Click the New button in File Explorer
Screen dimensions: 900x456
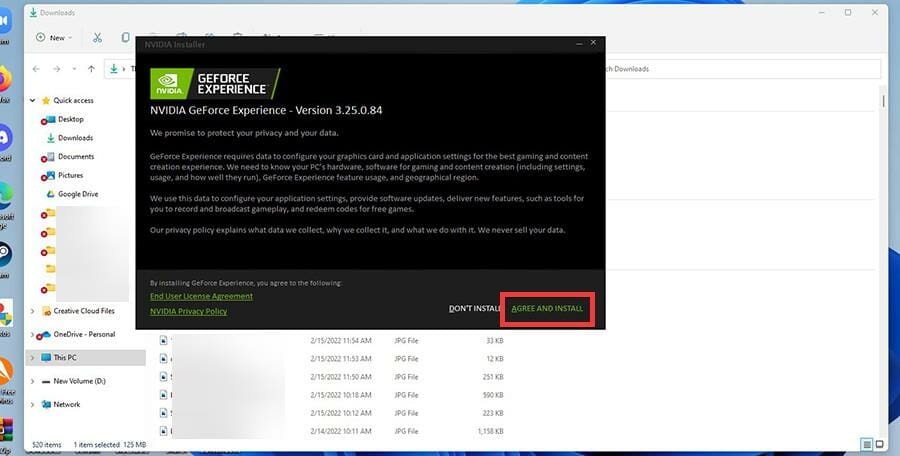click(x=55, y=37)
